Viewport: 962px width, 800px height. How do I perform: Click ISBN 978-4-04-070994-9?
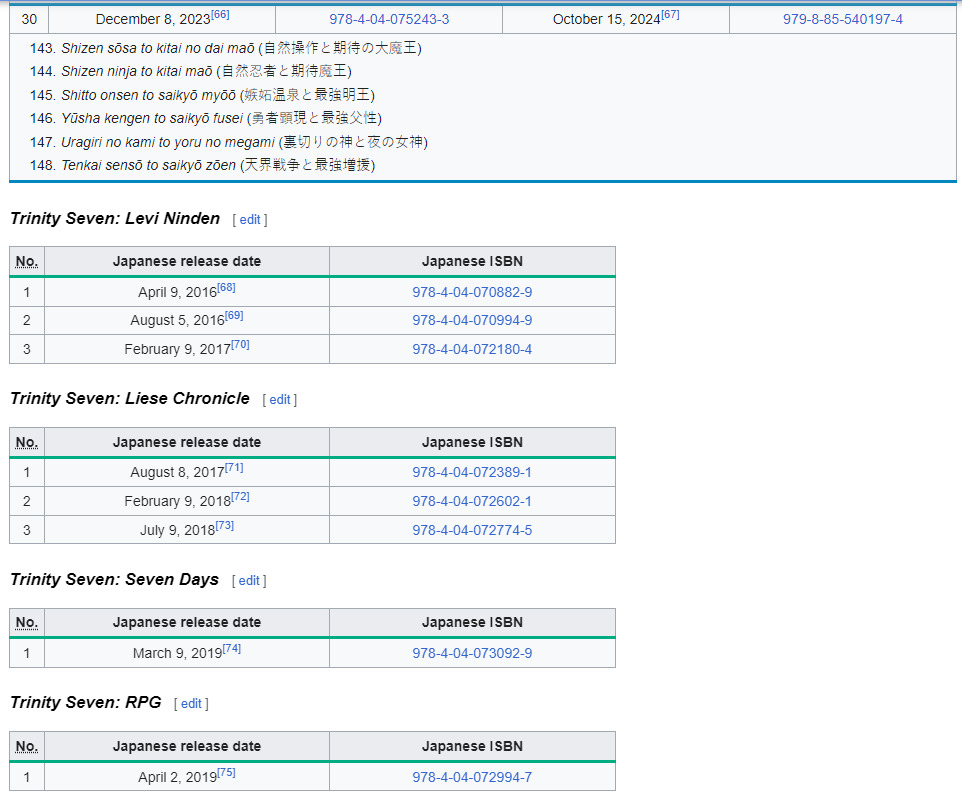coord(472,320)
